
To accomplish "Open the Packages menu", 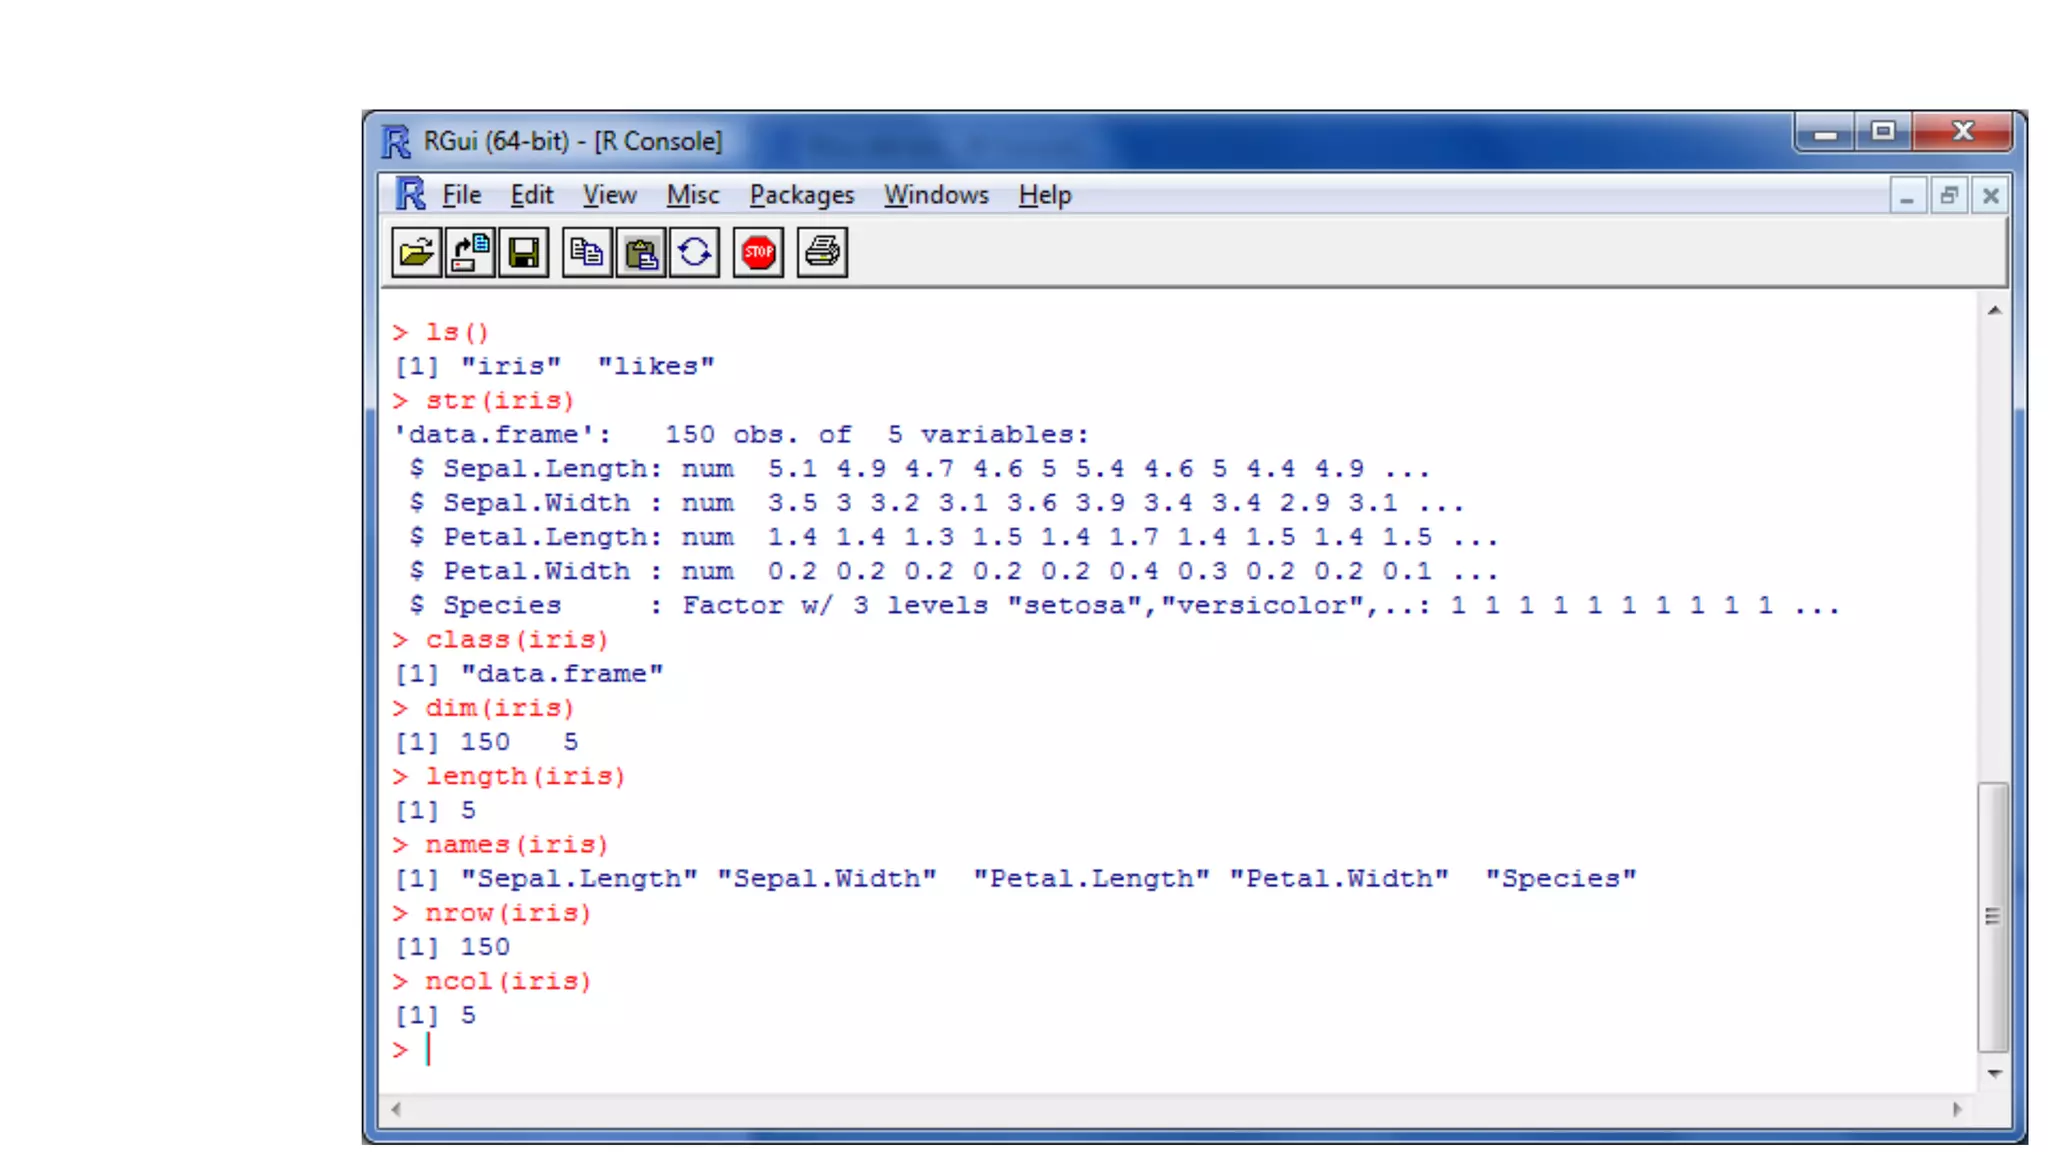I will pyautogui.click(x=801, y=195).
